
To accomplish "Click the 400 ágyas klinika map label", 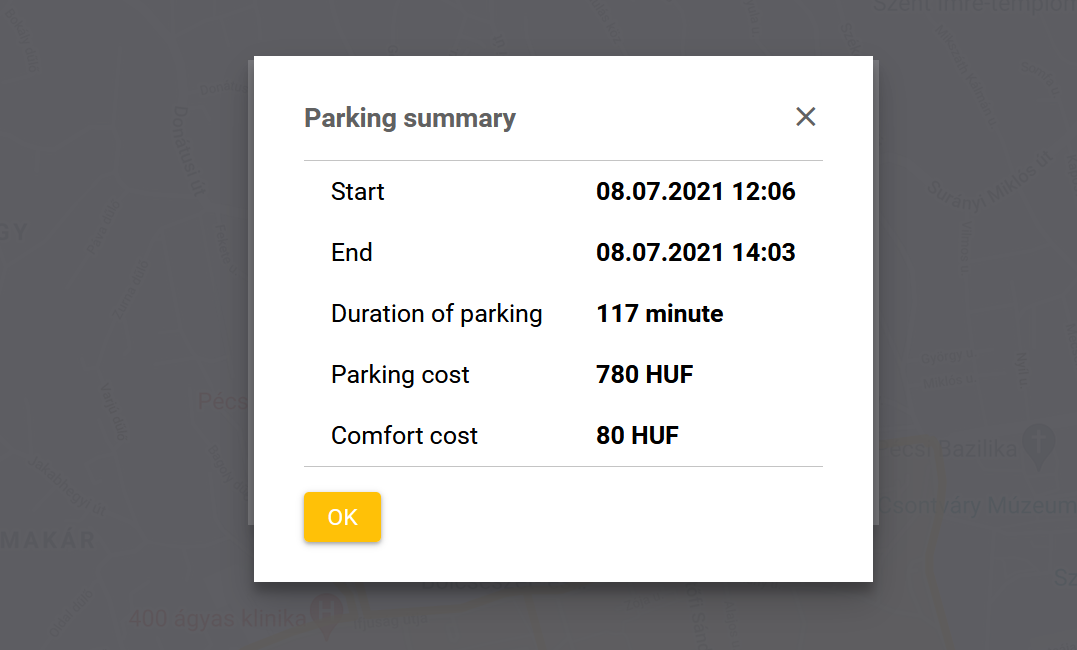I will pos(217,619).
